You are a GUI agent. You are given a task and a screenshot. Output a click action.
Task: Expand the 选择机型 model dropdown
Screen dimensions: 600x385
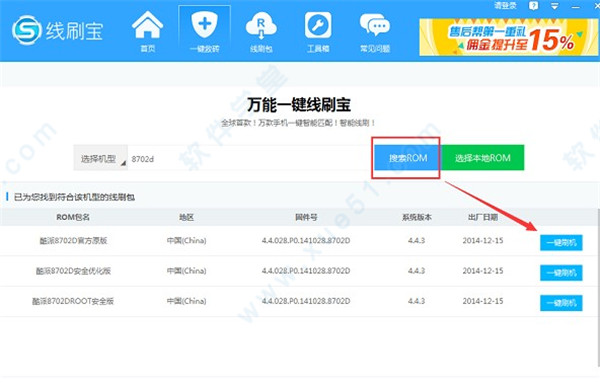pyautogui.click(x=100, y=158)
